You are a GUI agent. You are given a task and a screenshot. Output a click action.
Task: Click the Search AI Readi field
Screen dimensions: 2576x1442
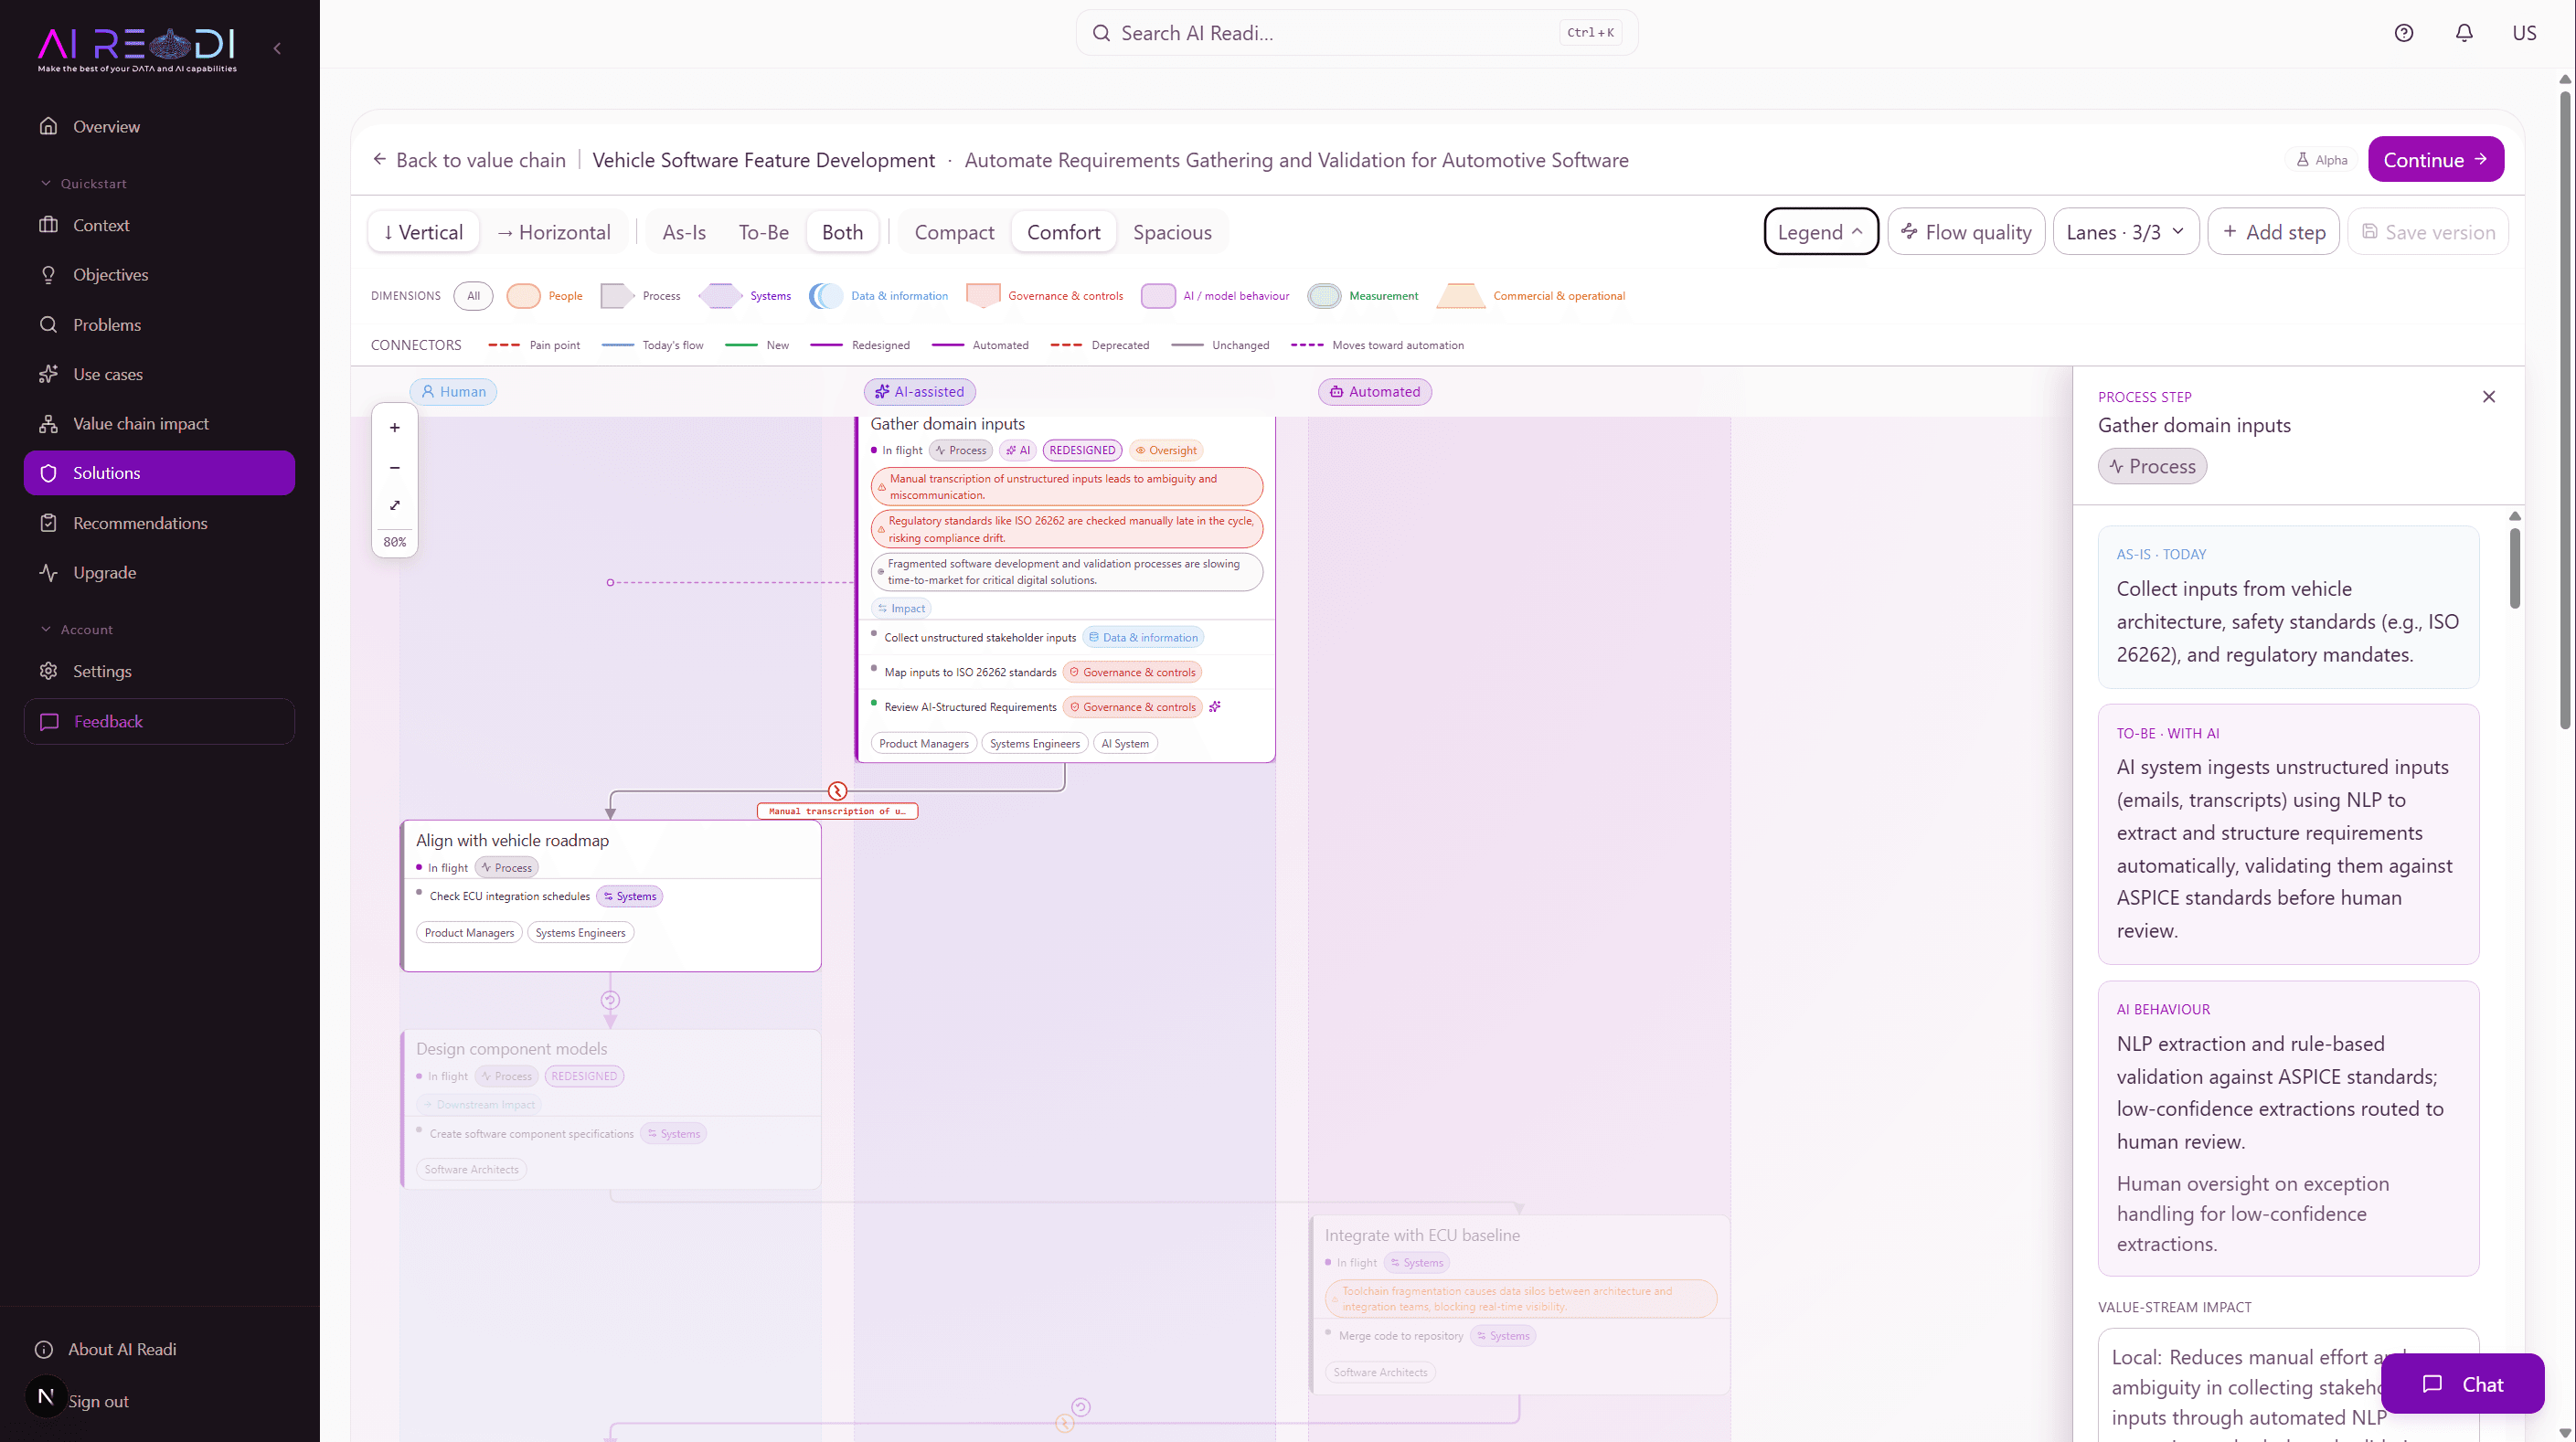click(x=1356, y=33)
